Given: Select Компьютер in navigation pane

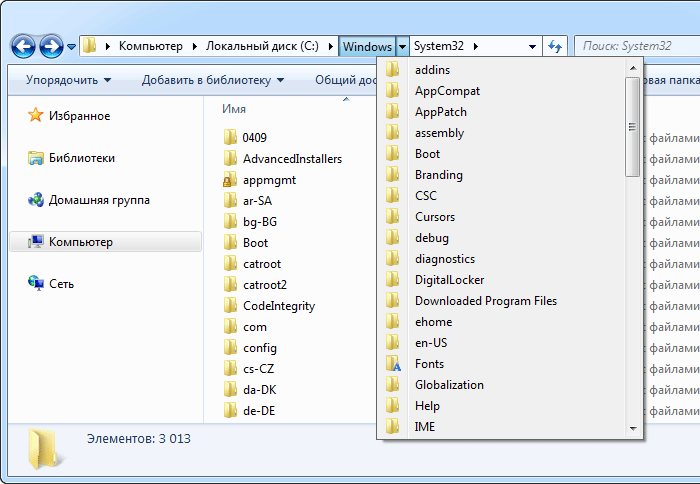Looking at the screenshot, I should point(105,242).
